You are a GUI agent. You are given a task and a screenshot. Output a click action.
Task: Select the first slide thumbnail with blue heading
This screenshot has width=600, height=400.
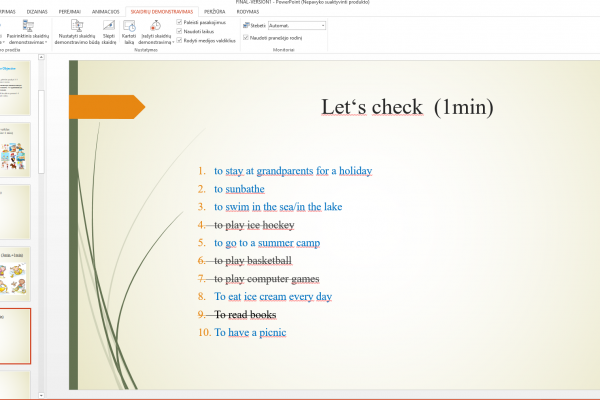(15, 88)
